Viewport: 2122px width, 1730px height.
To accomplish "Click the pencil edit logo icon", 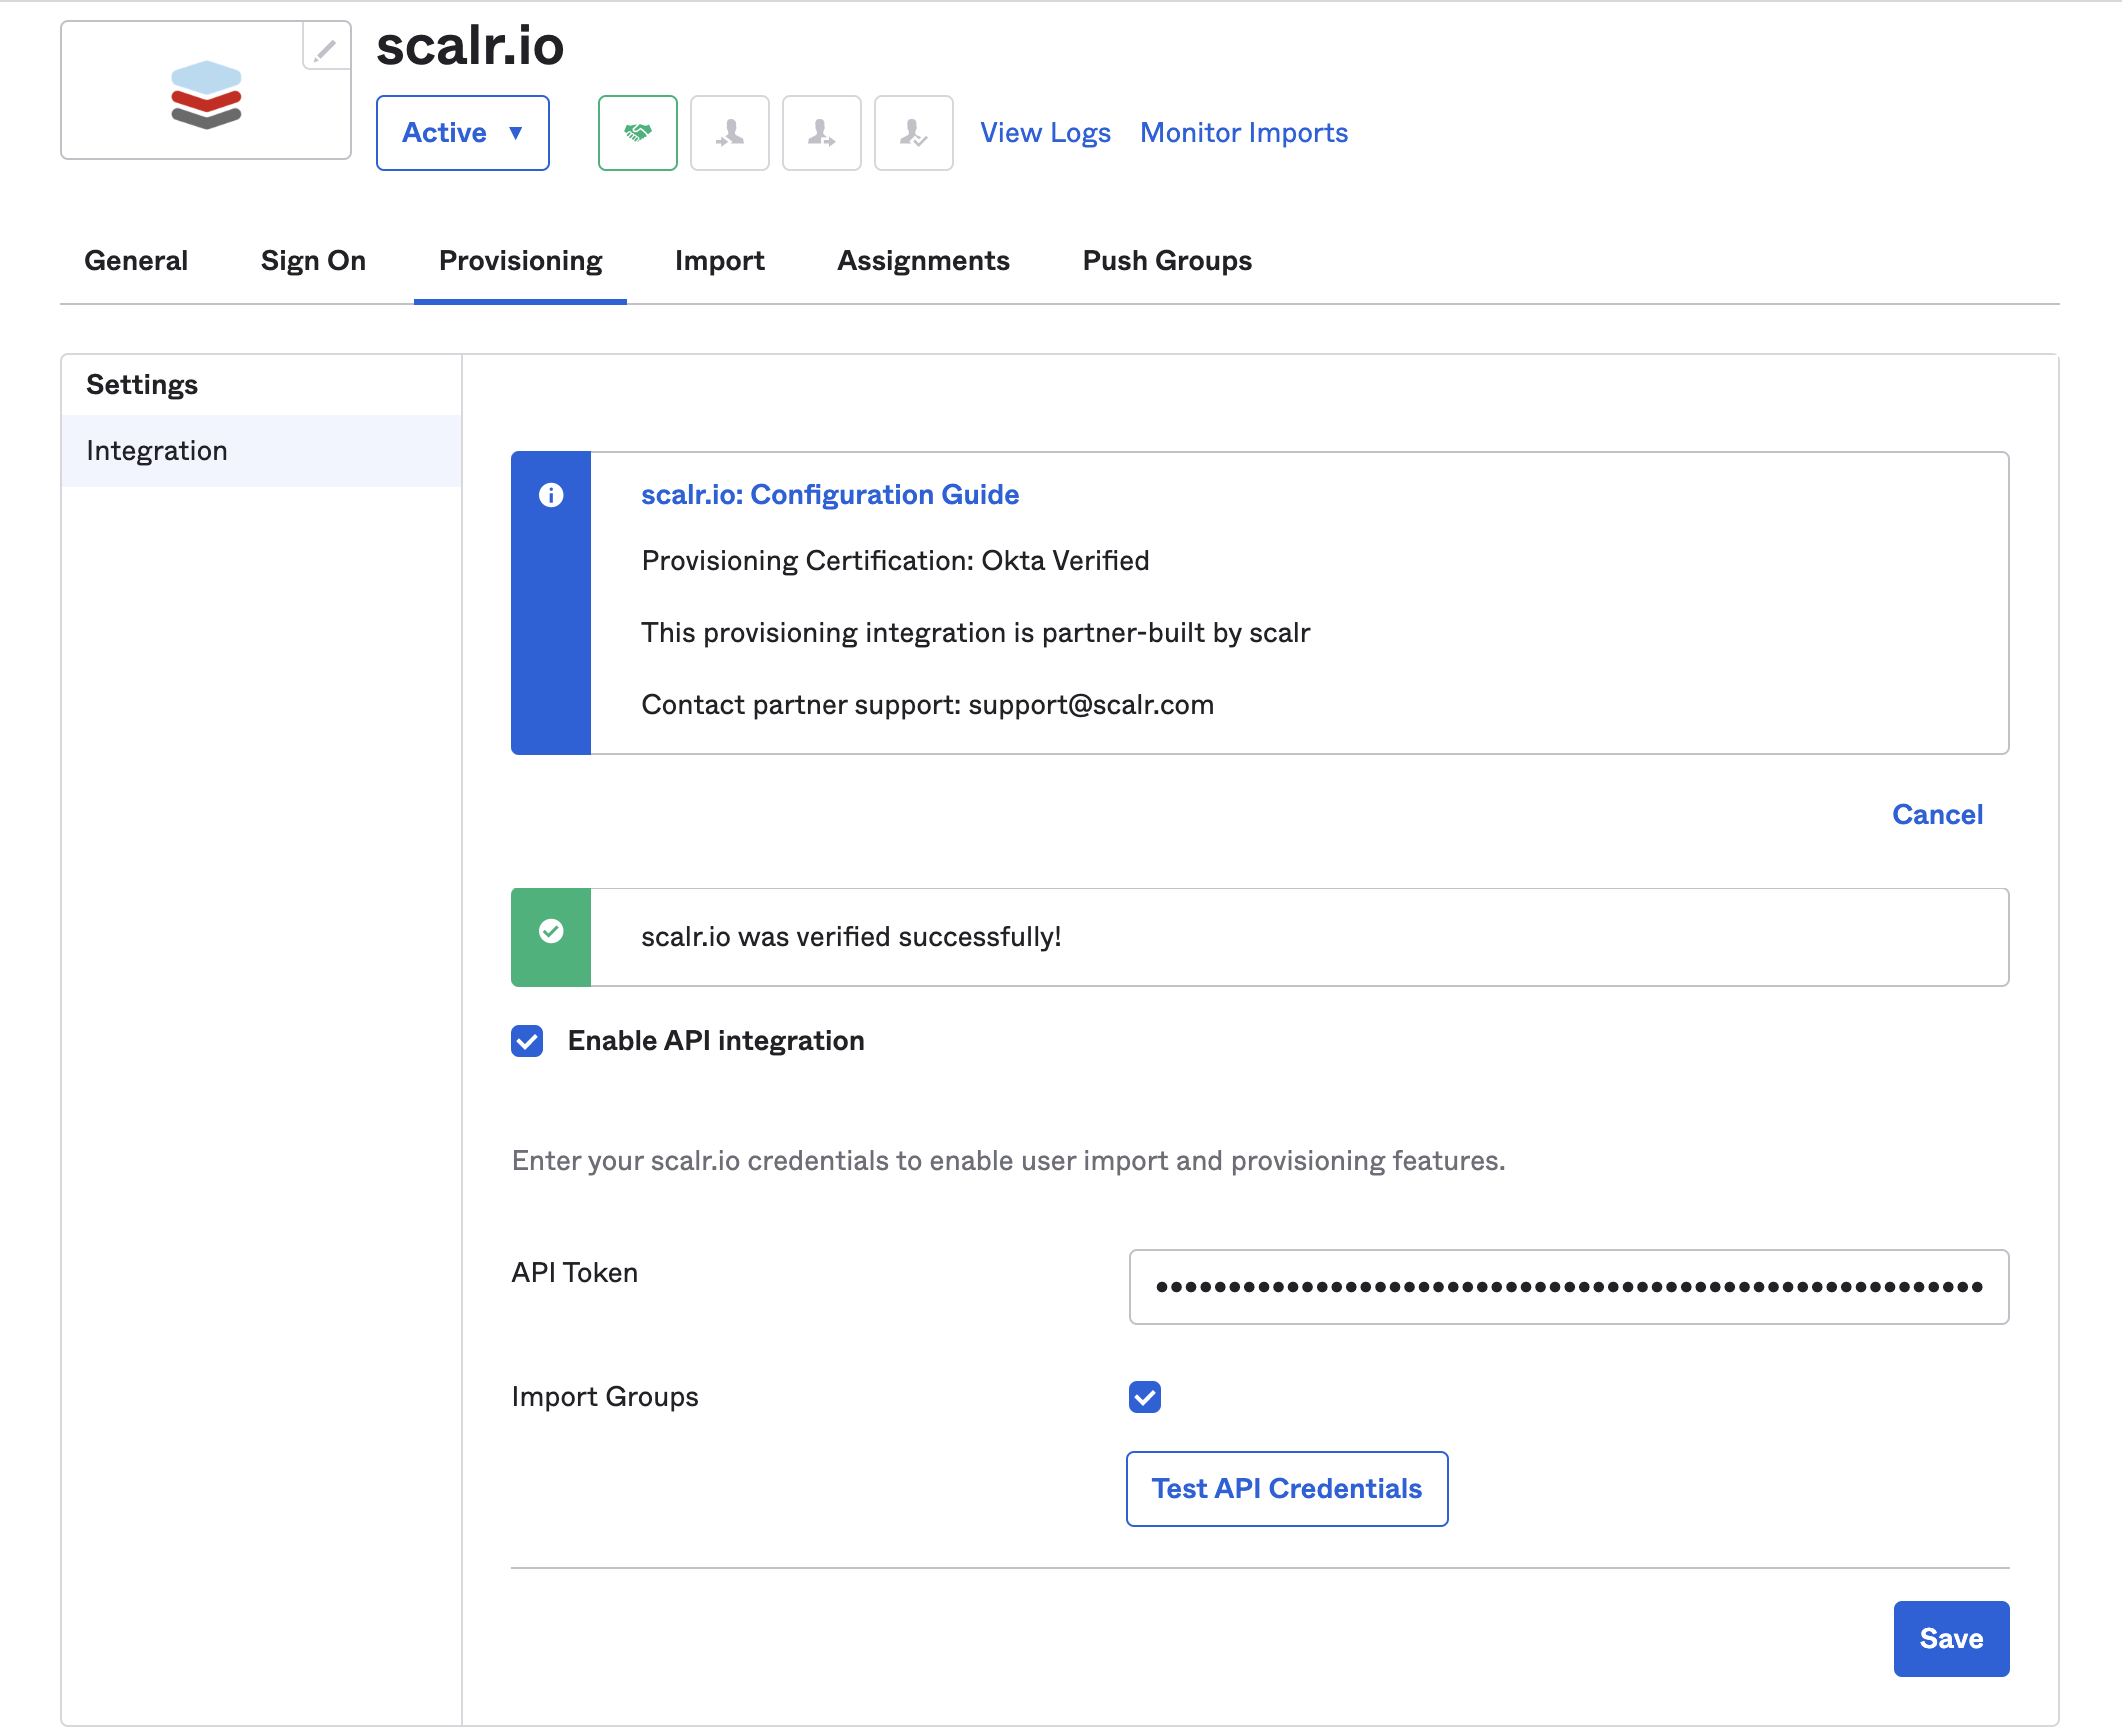I will click(x=326, y=47).
